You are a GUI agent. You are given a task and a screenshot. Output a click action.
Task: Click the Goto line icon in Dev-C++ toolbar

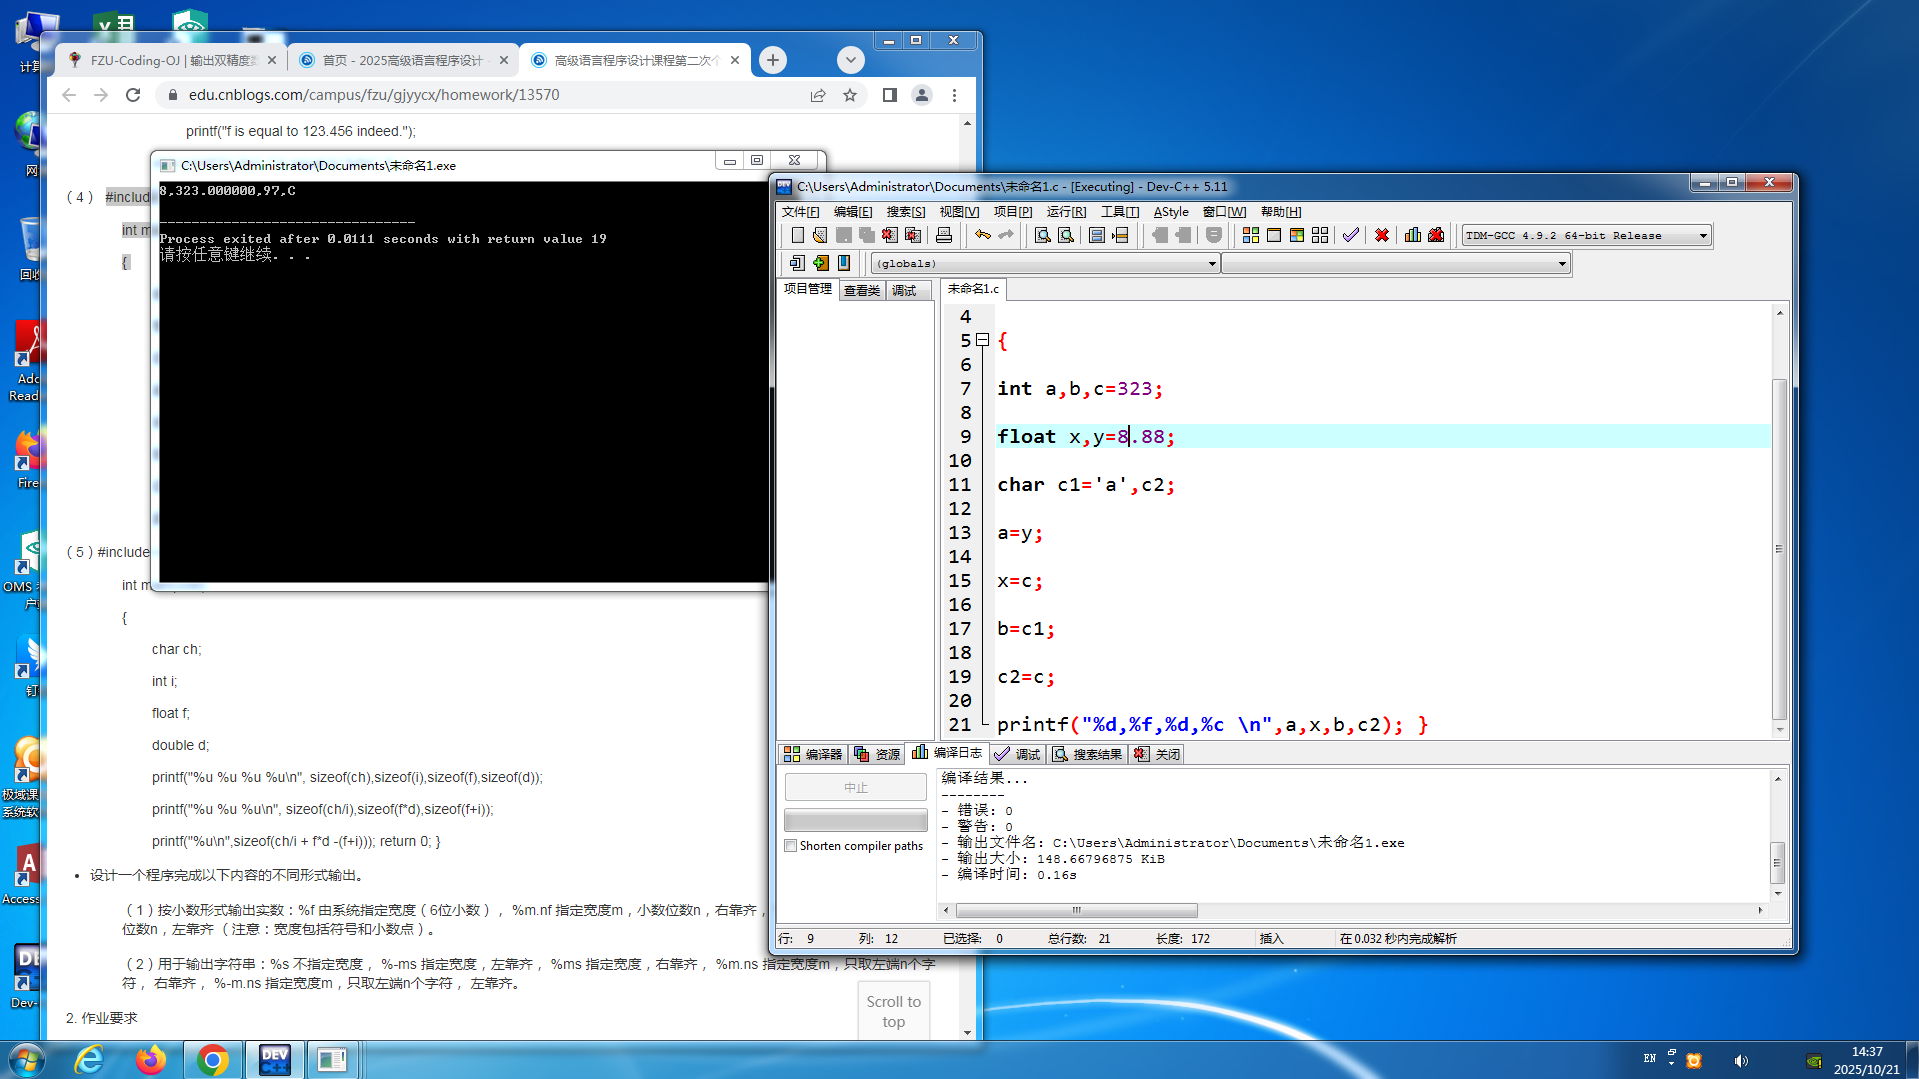(1120, 235)
